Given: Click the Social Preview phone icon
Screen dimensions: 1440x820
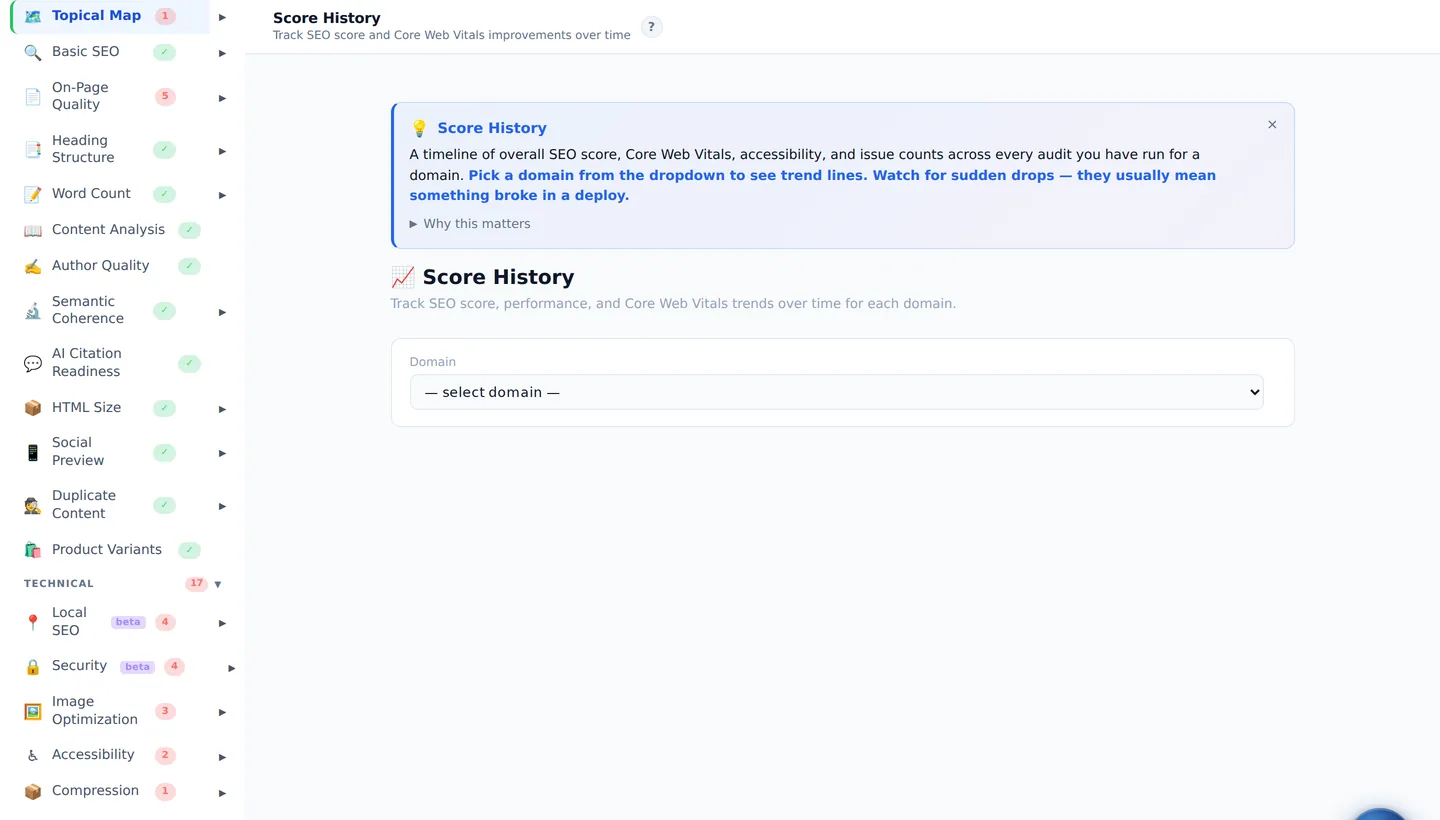Looking at the screenshot, I should (33, 452).
